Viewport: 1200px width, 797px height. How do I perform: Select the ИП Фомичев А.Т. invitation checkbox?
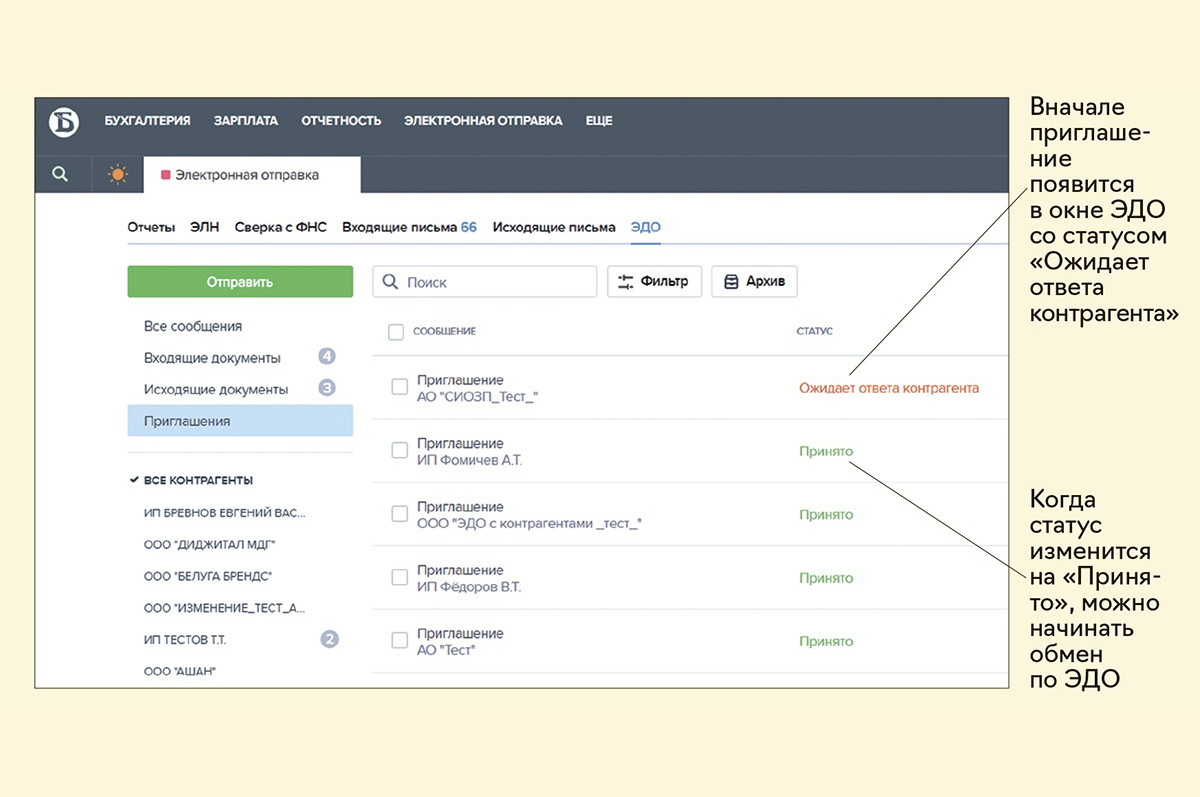click(400, 451)
